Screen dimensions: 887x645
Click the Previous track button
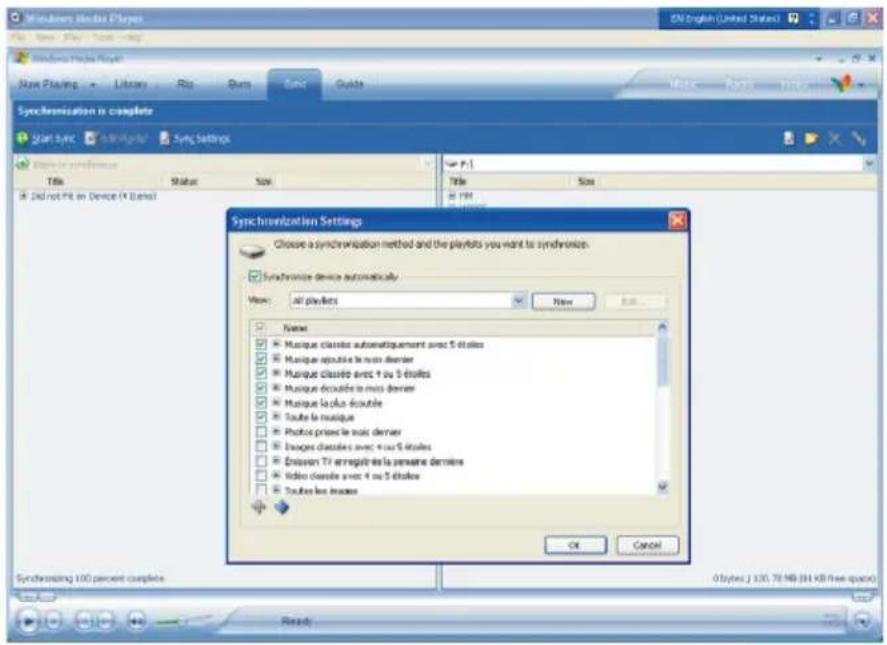(x=83, y=622)
